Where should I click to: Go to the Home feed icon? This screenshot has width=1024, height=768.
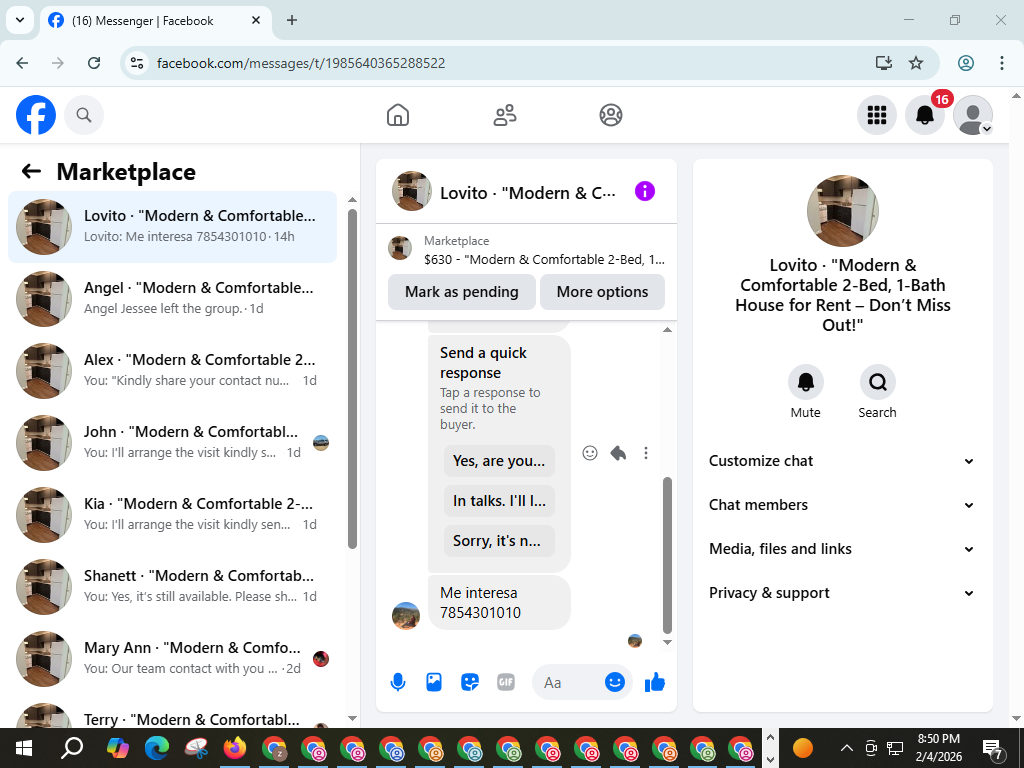[x=398, y=115]
